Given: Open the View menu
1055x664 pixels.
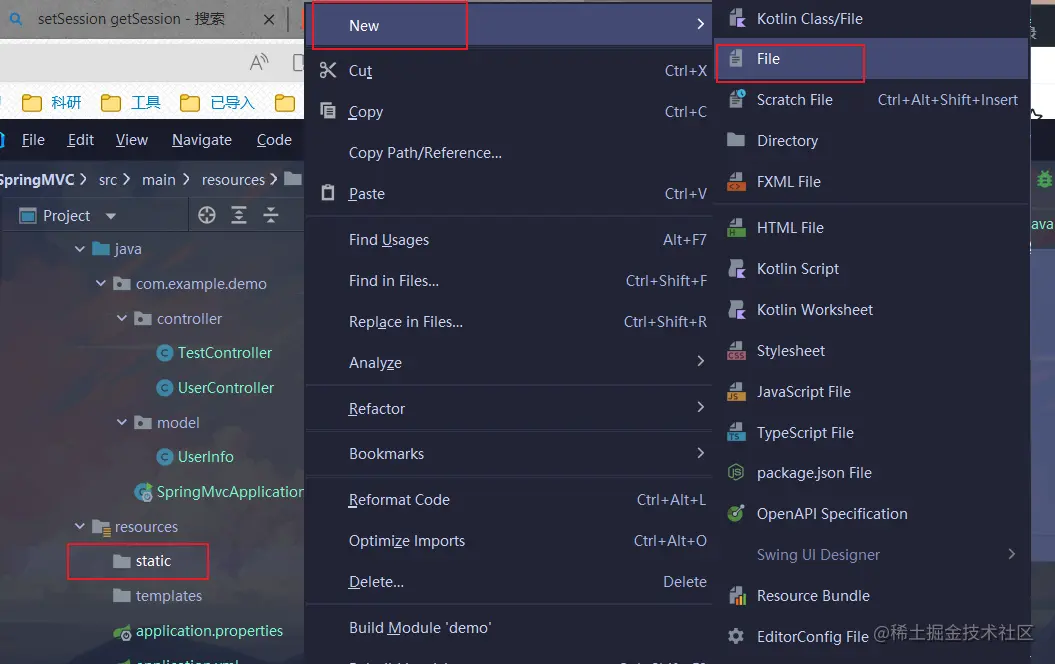Looking at the screenshot, I should pos(131,140).
